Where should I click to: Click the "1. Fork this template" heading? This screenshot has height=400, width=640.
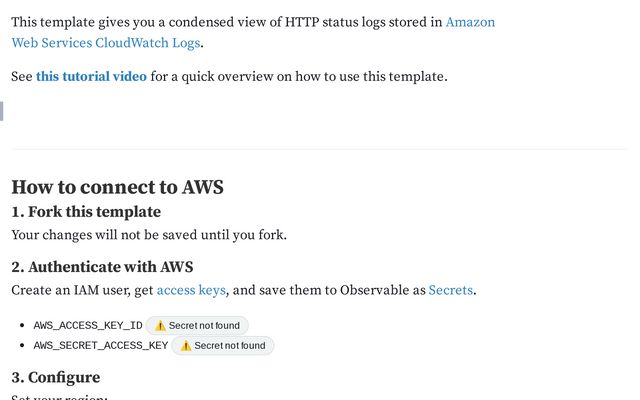tap(86, 212)
